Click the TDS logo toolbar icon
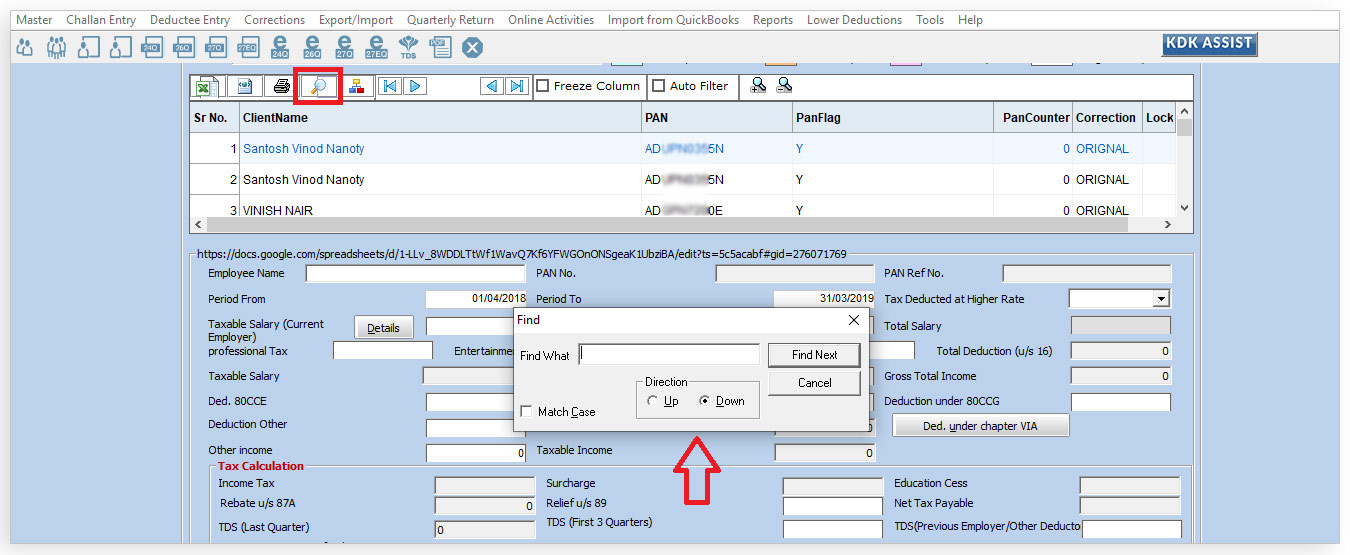The image size is (1350, 555). [x=408, y=46]
